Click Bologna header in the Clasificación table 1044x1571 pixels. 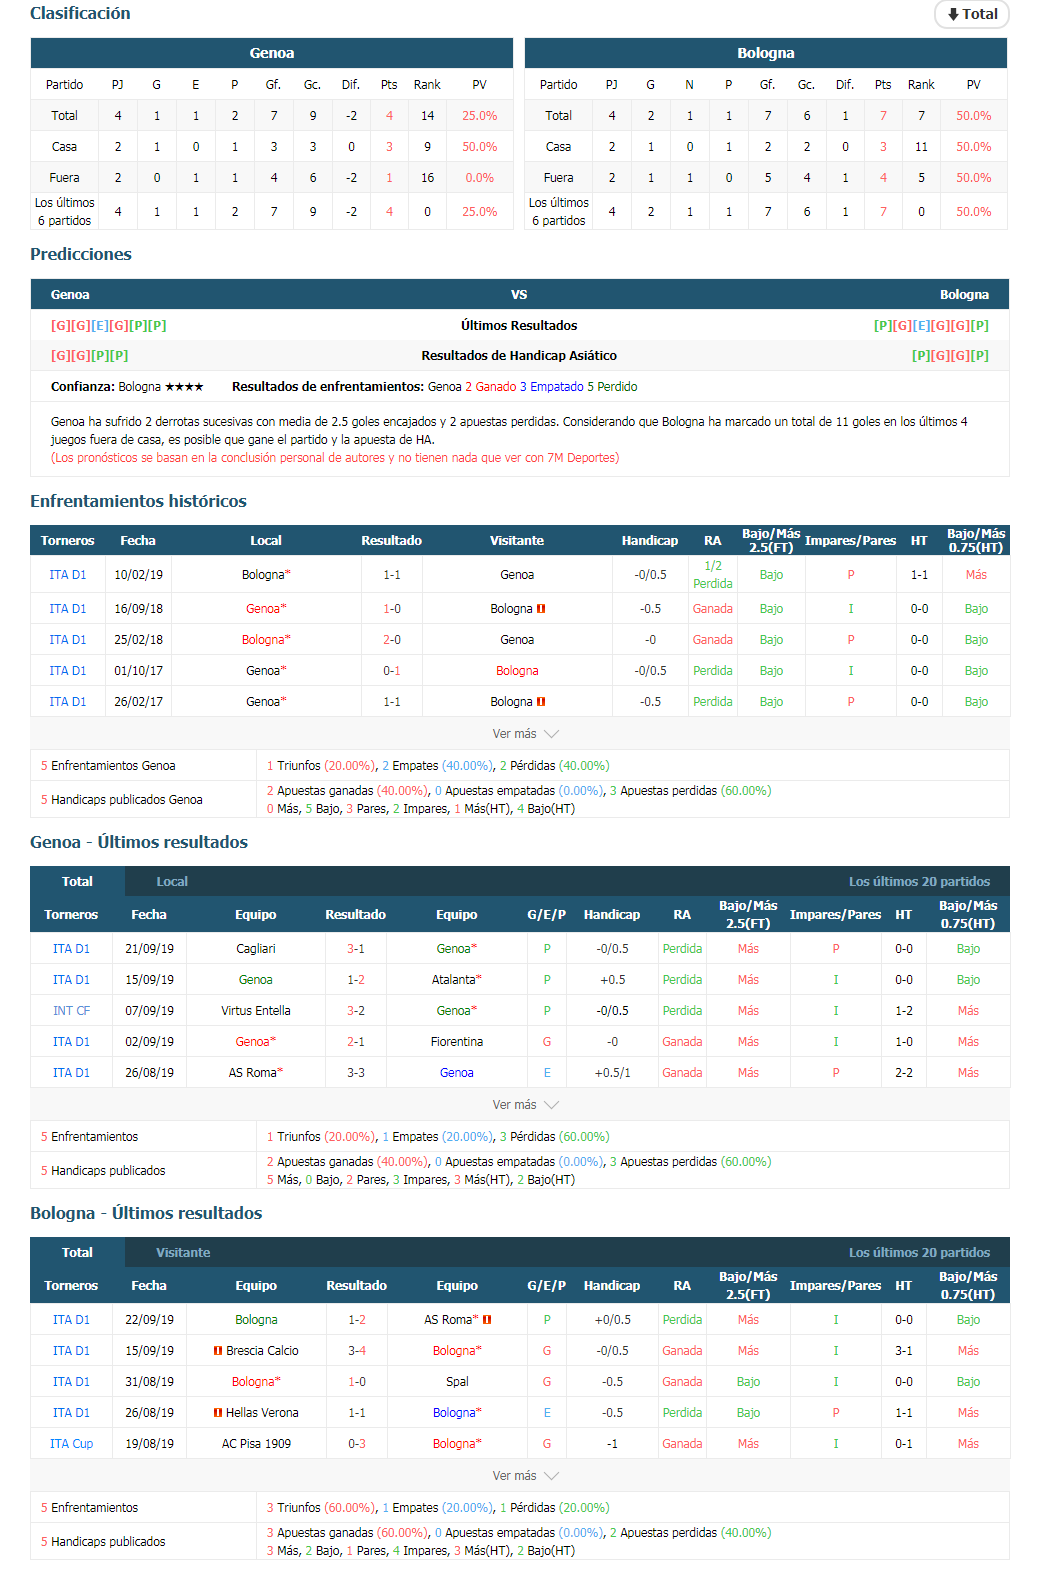pyautogui.click(x=766, y=53)
